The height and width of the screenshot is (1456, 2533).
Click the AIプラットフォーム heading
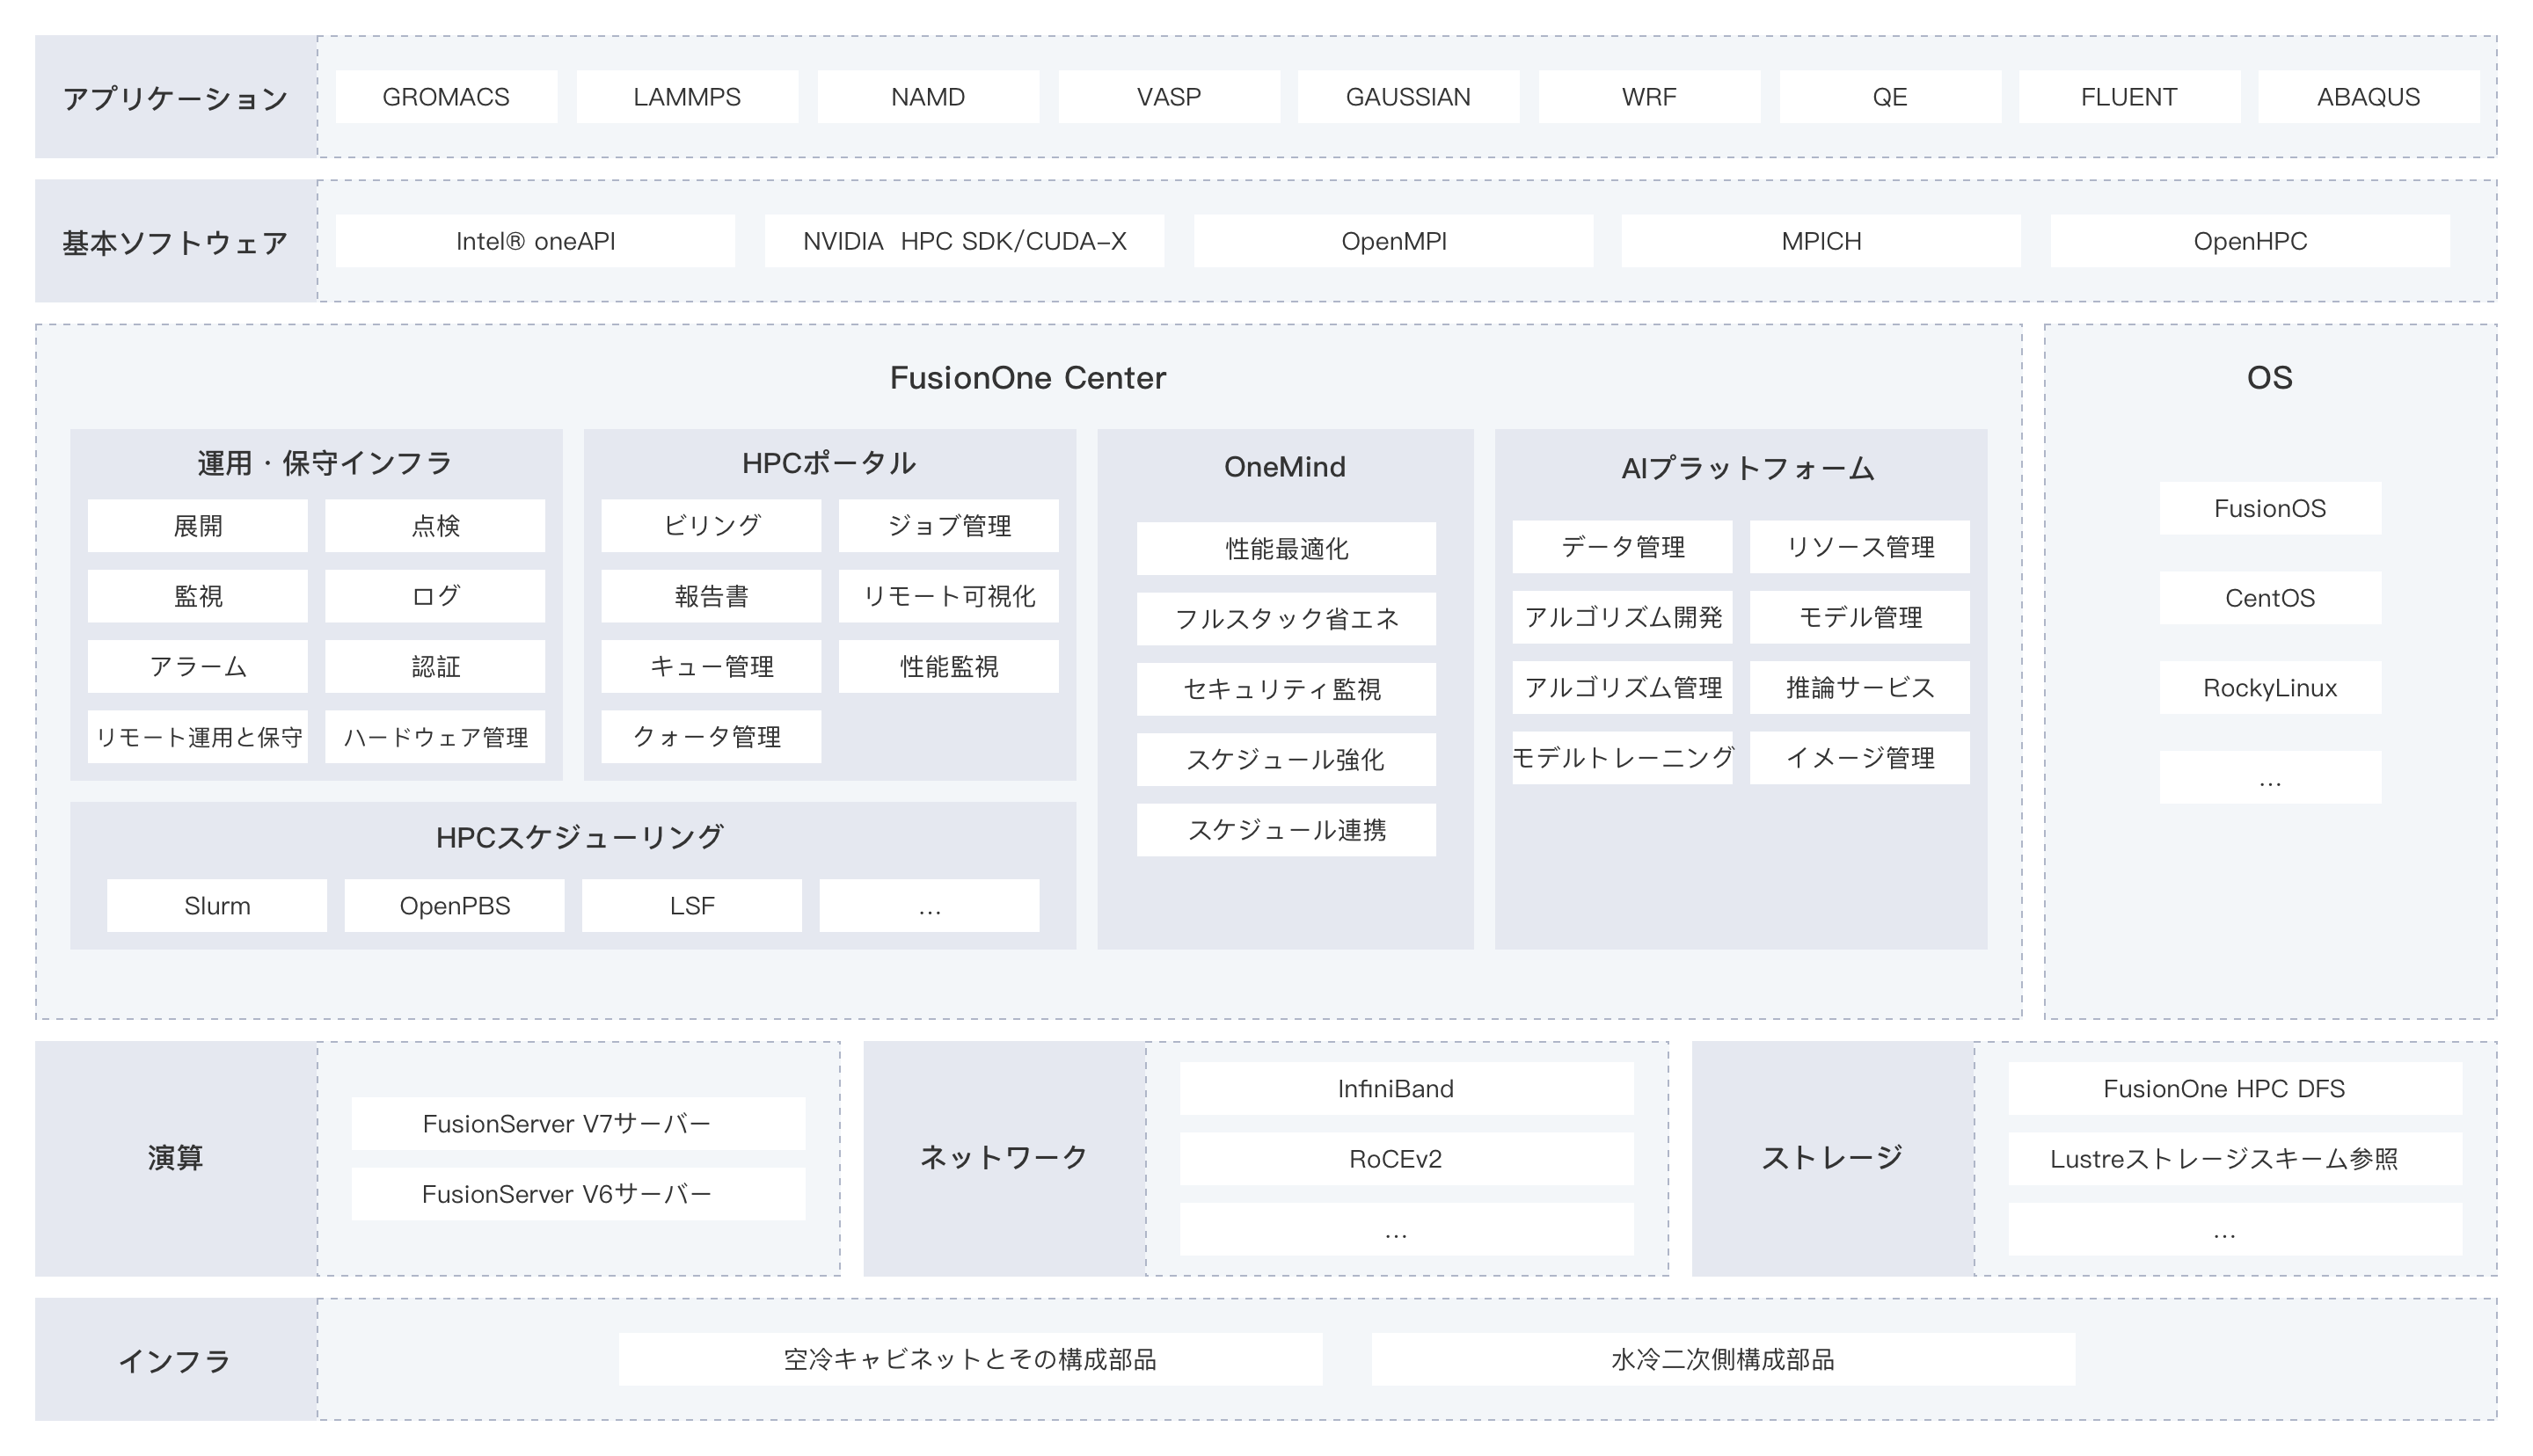pyautogui.click(x=1747, y=468)
